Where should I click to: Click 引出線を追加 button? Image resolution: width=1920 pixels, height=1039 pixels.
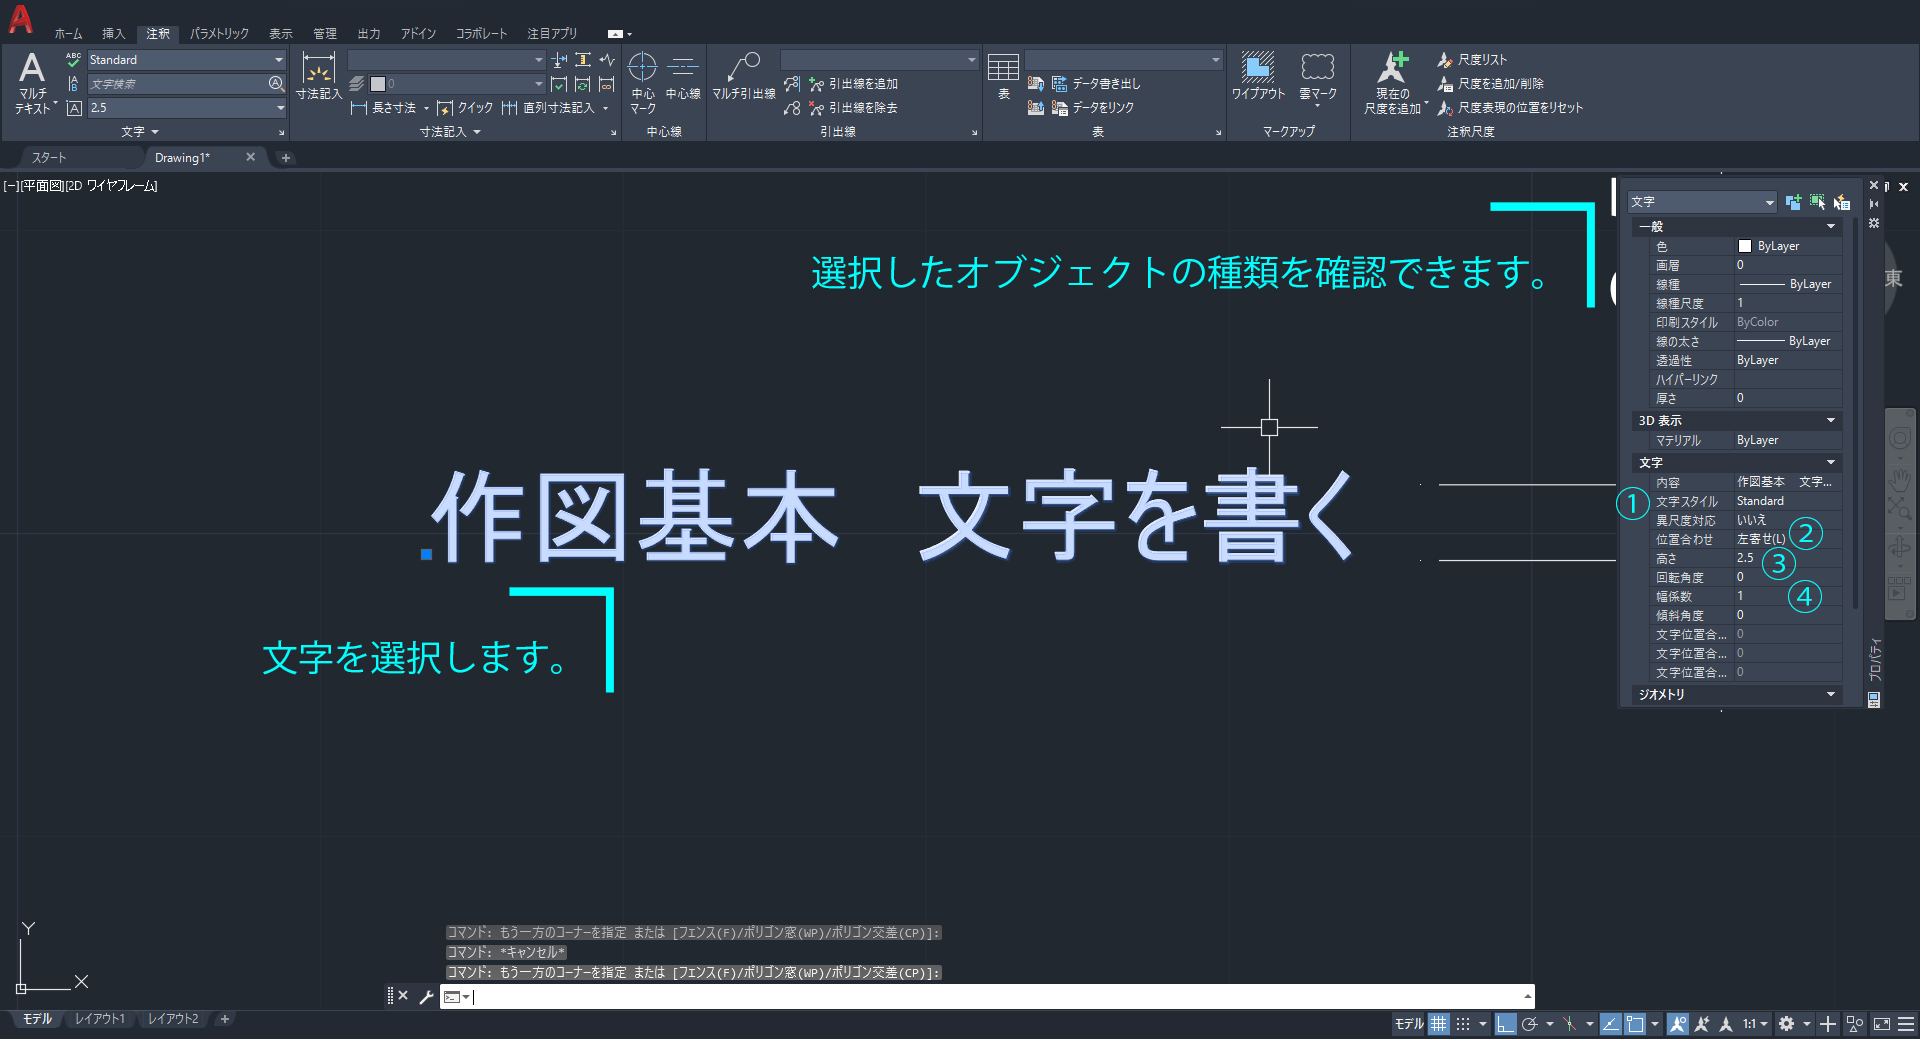[x=853, y=84]
